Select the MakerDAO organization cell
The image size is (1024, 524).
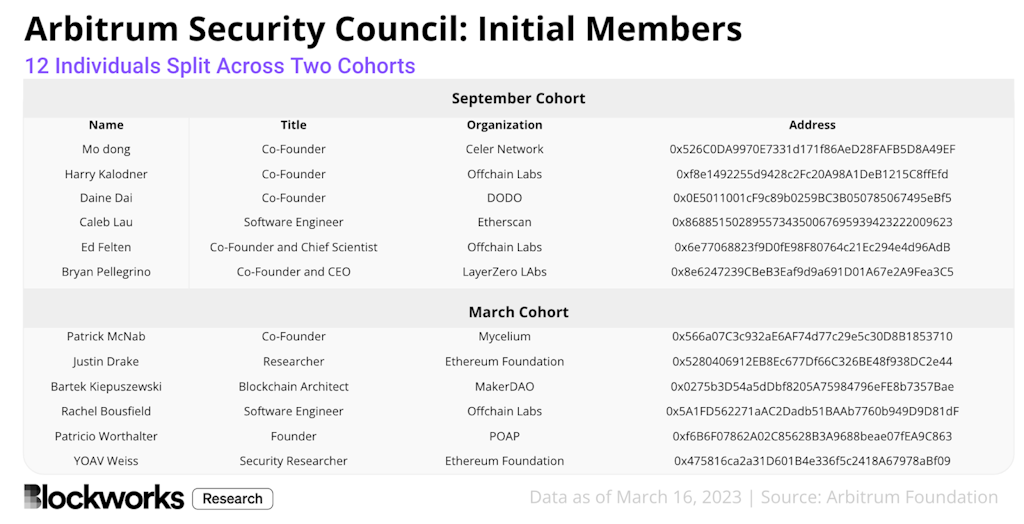point(504,386)
